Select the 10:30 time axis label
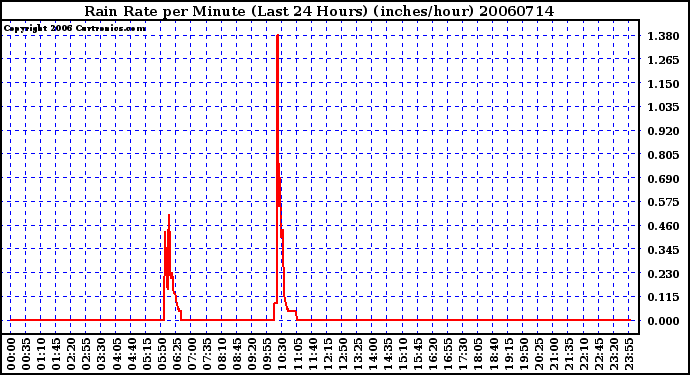 (283, 355)
